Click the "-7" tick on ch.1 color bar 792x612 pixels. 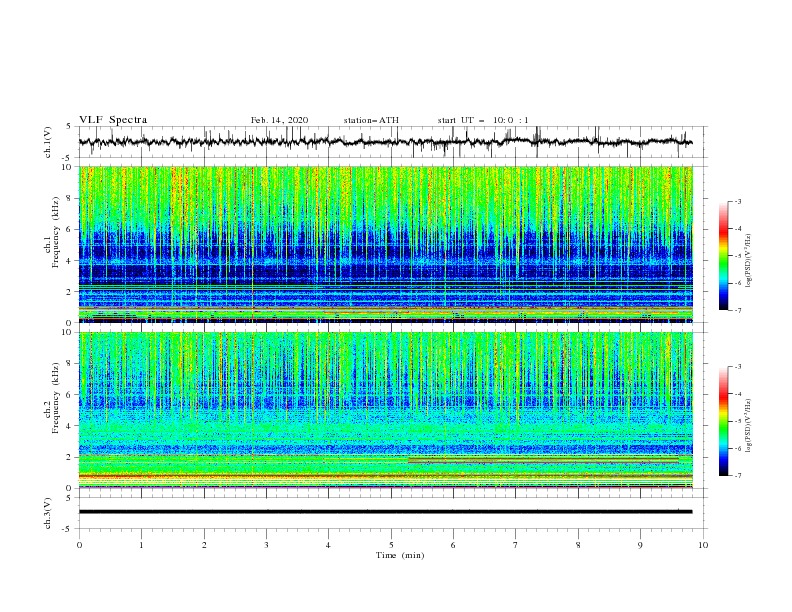click(737, 310)
